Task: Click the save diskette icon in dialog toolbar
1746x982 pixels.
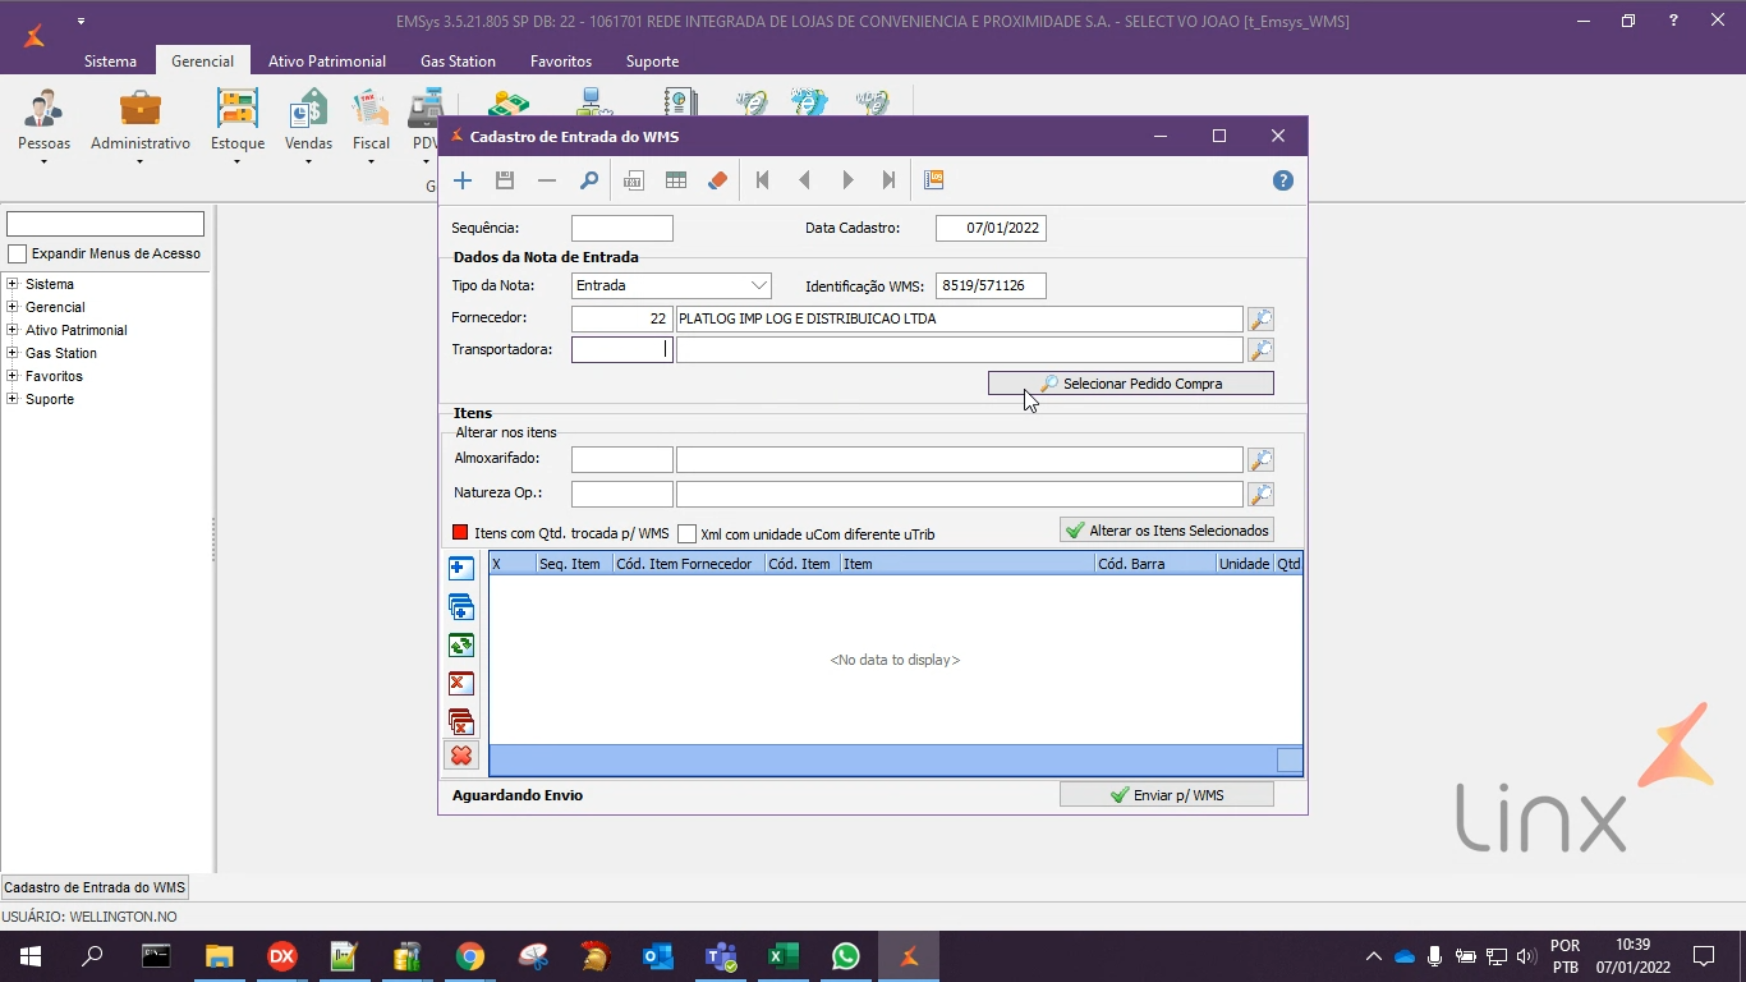Action: (505, 181)
